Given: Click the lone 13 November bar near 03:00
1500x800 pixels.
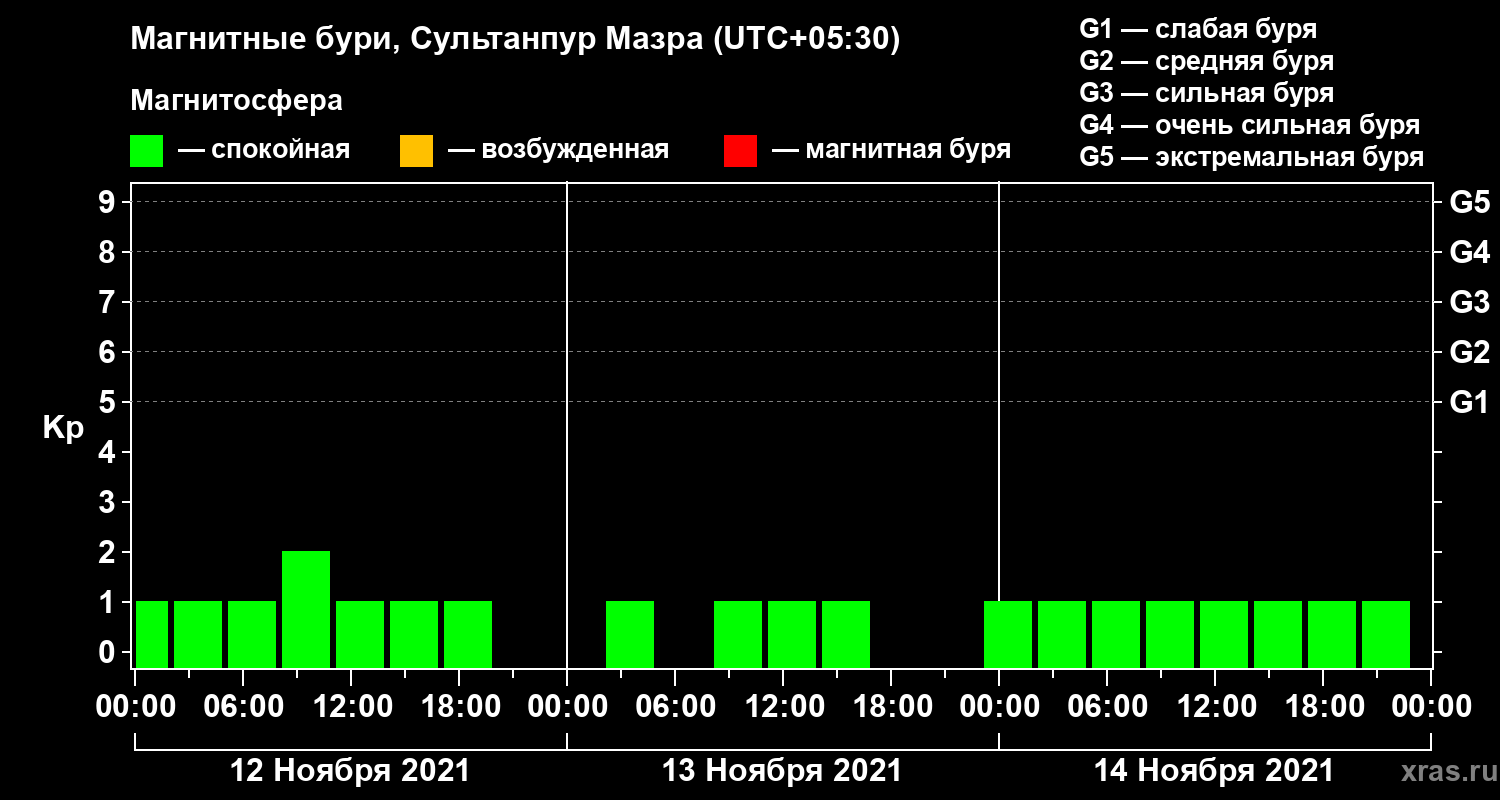Looking at the screenshot, I should click(x=630, y=634).
